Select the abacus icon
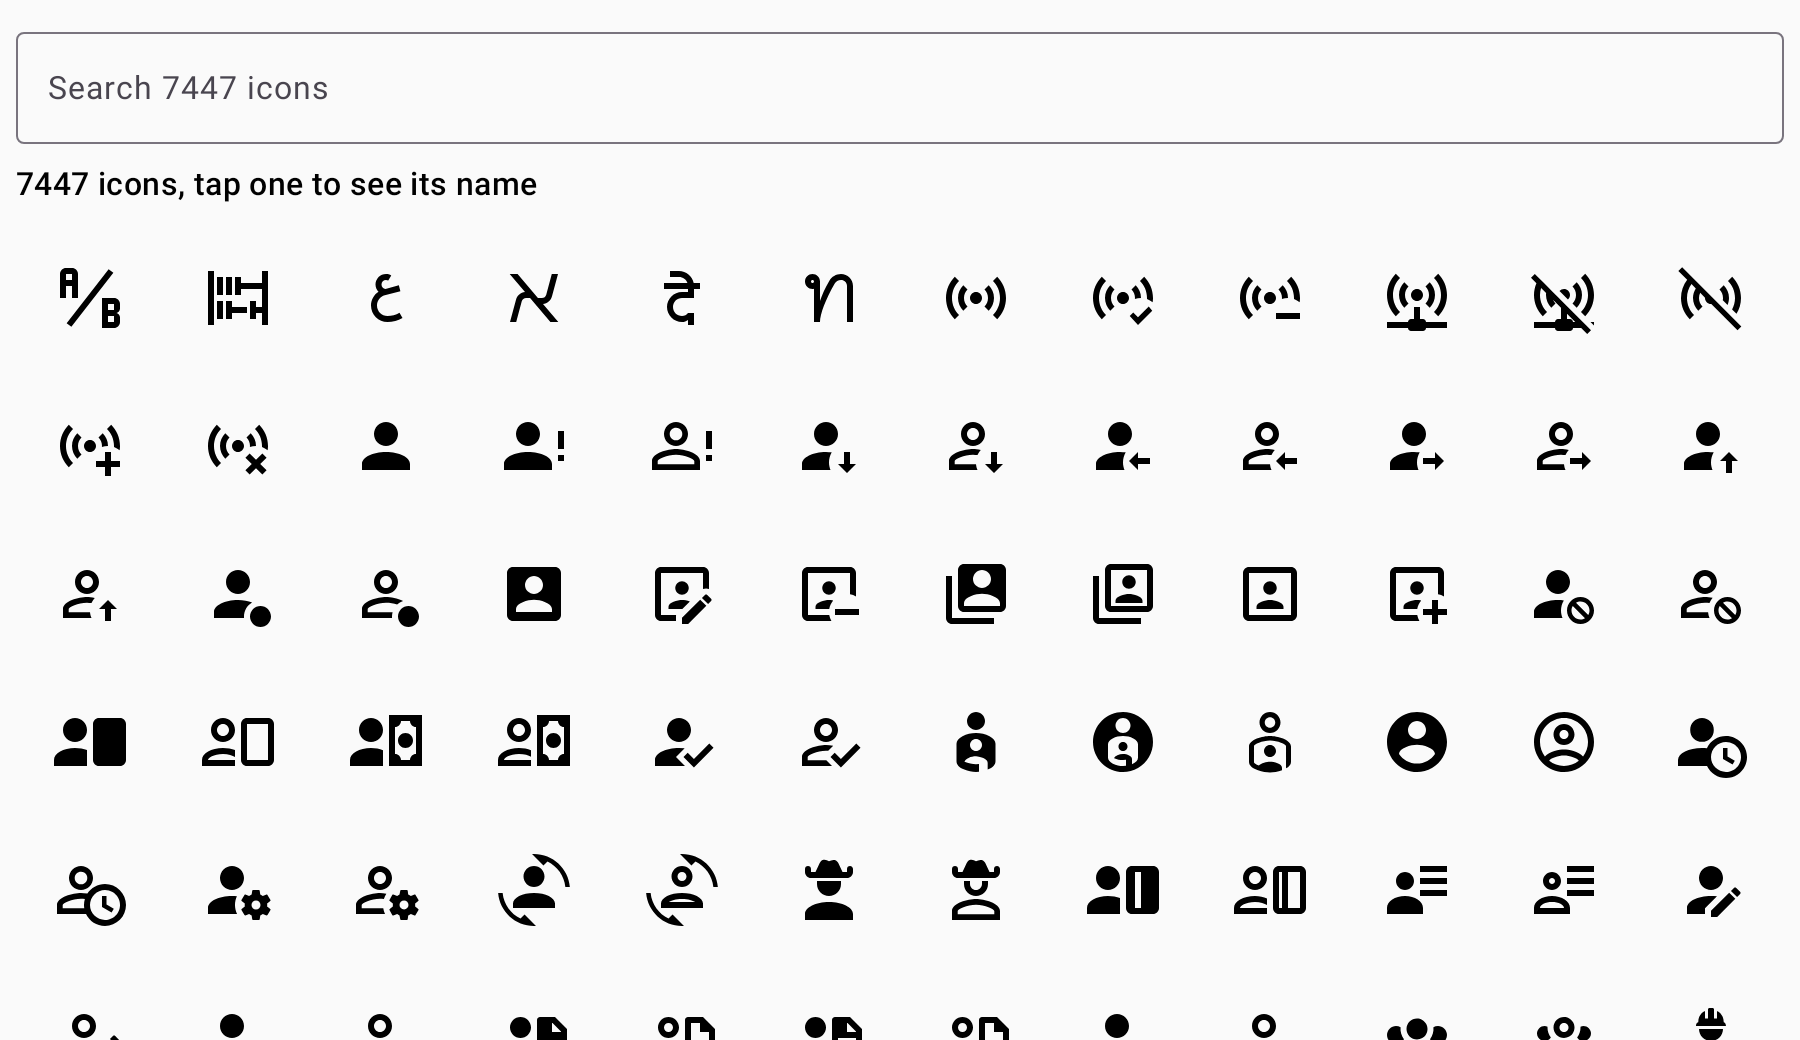Screen dimensions: 1800x1040 tap(238, 298)
